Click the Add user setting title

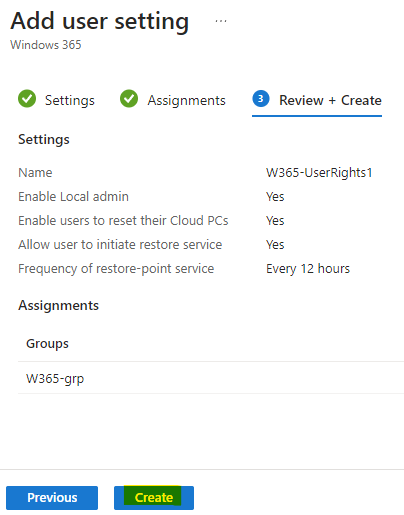100,21
